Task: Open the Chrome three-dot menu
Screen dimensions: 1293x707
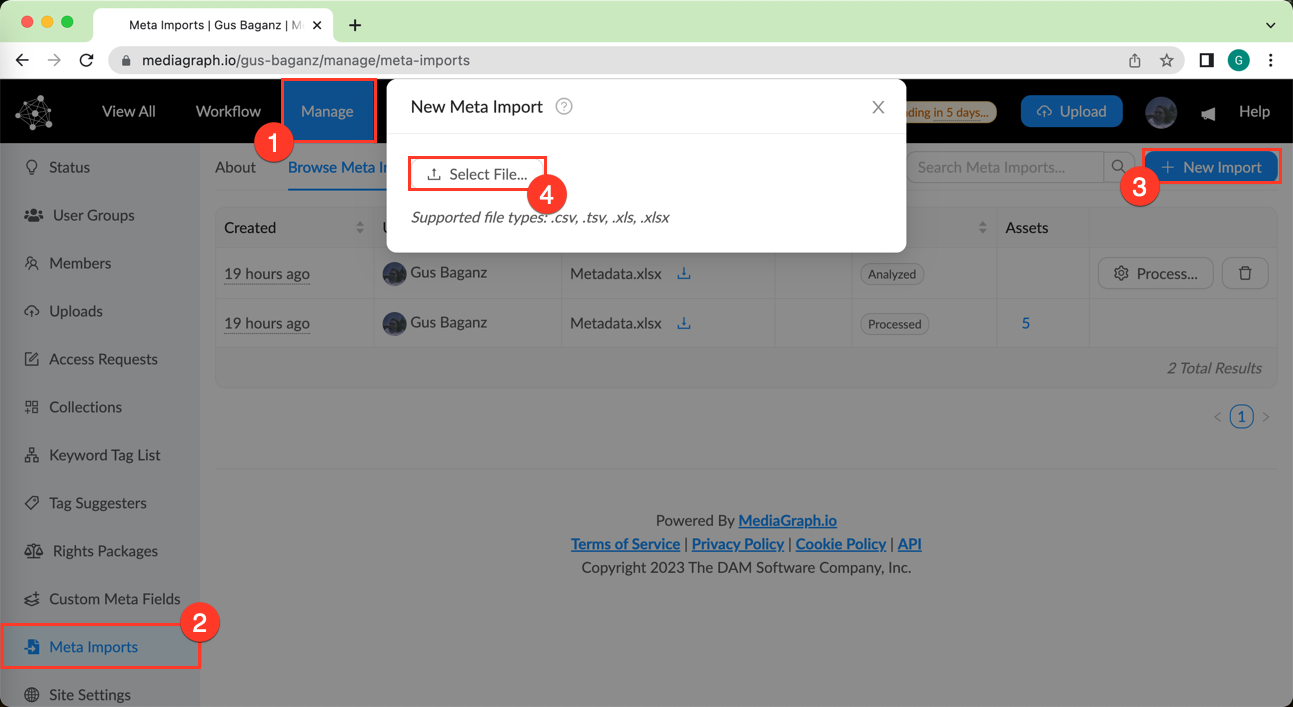Action: click(1270, 60)
